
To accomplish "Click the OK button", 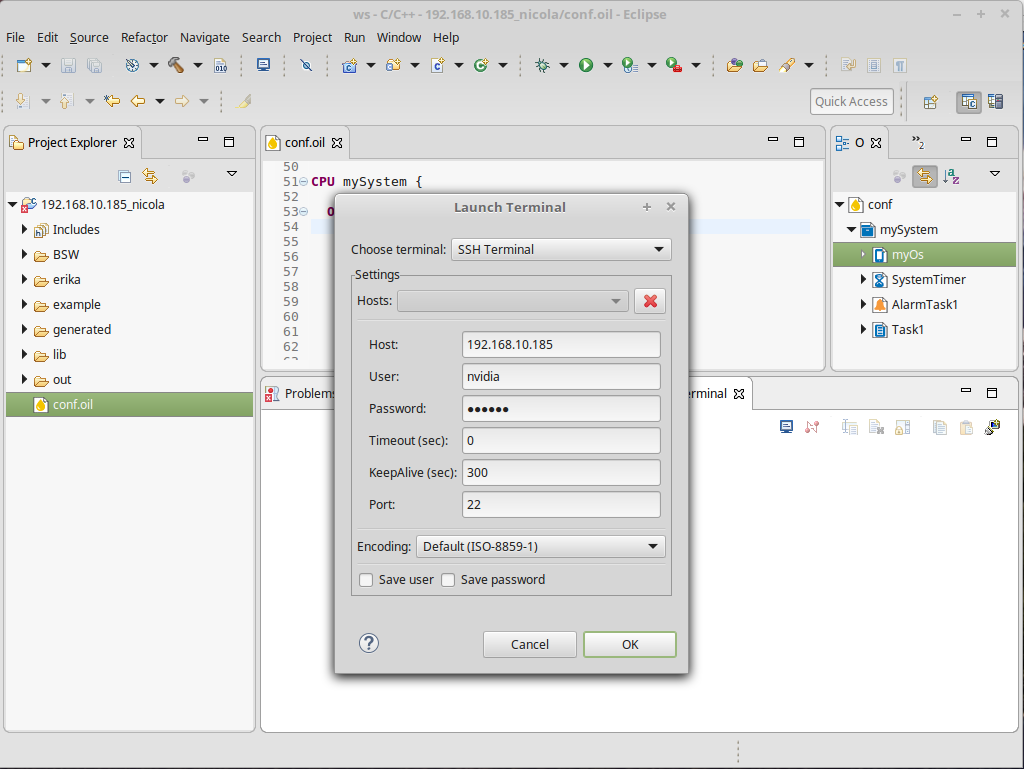I will point(630,644).
